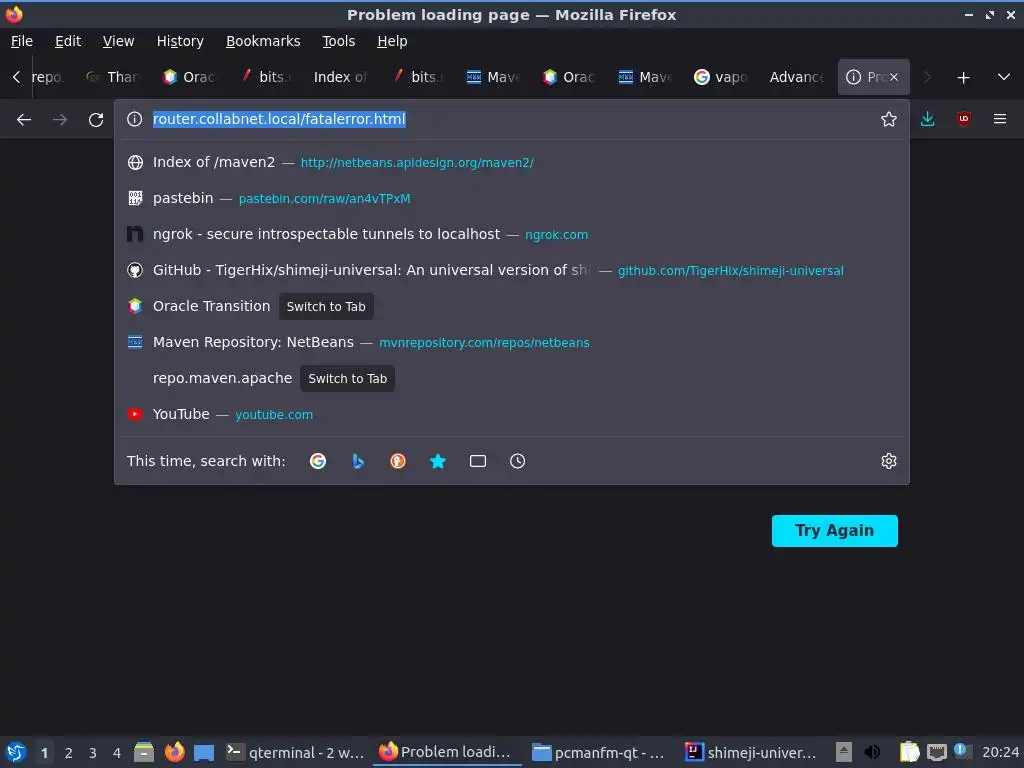1024x768 pixels.
Task: Open the Tools menu
Action: click(338, 41)
